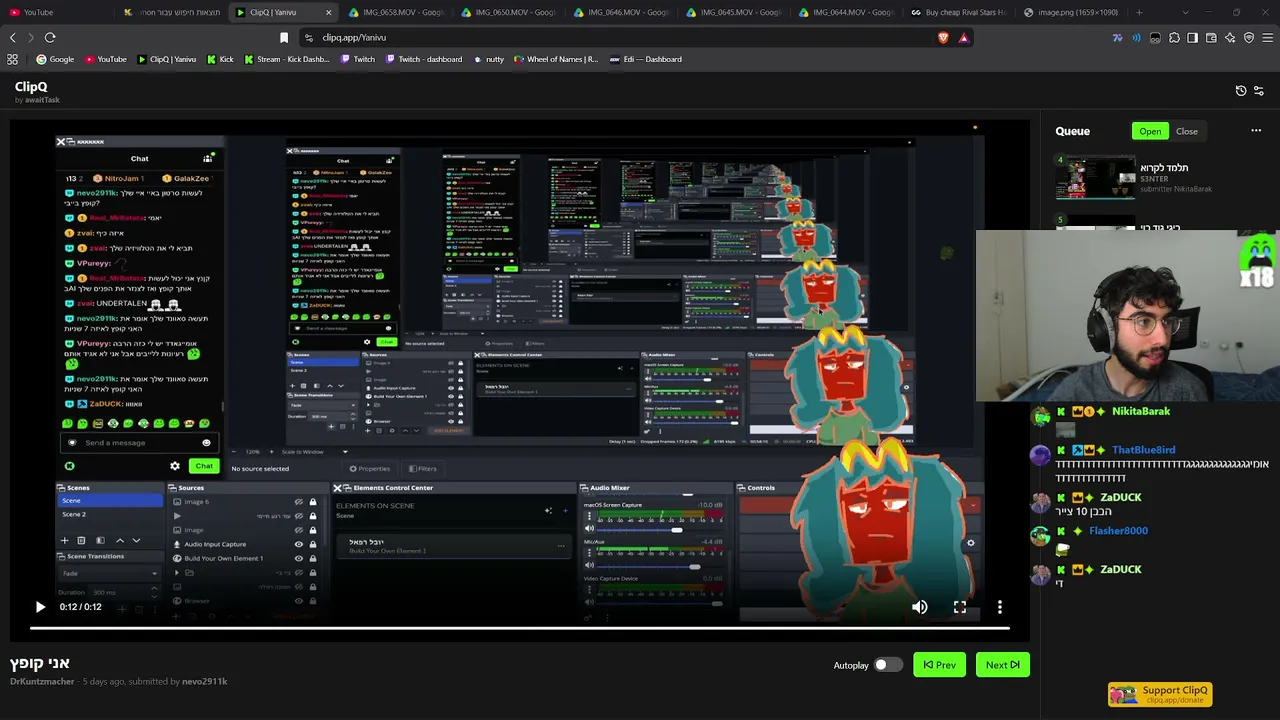
Task: Open the Wheel of Names bookmark
Action: coord(555,59)
